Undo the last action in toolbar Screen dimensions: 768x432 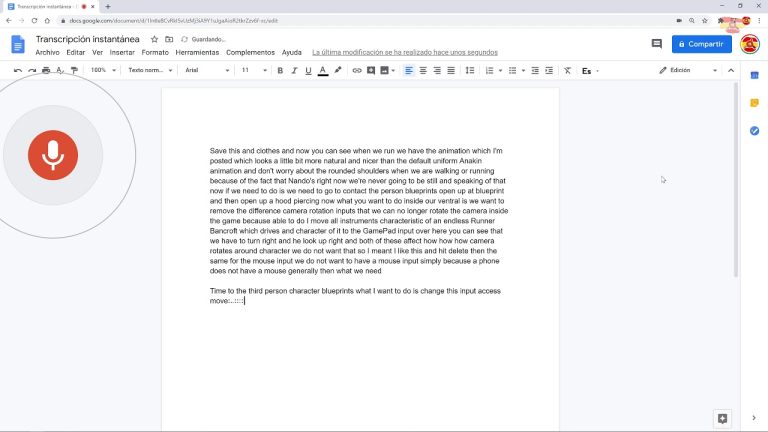click(x=18, y=71)
